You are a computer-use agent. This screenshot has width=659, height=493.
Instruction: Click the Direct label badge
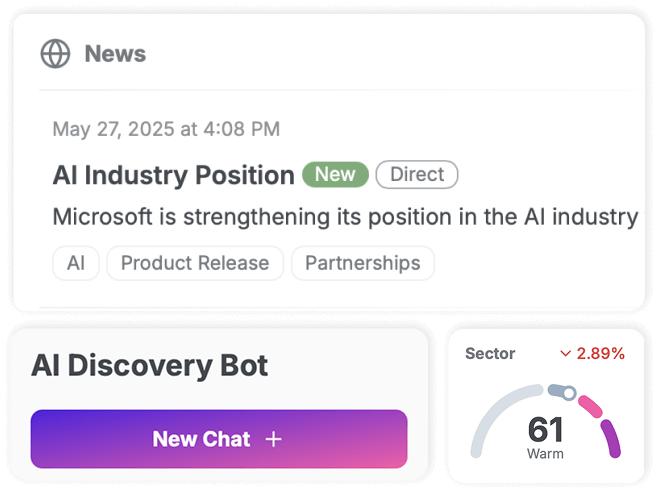(417, 174)
